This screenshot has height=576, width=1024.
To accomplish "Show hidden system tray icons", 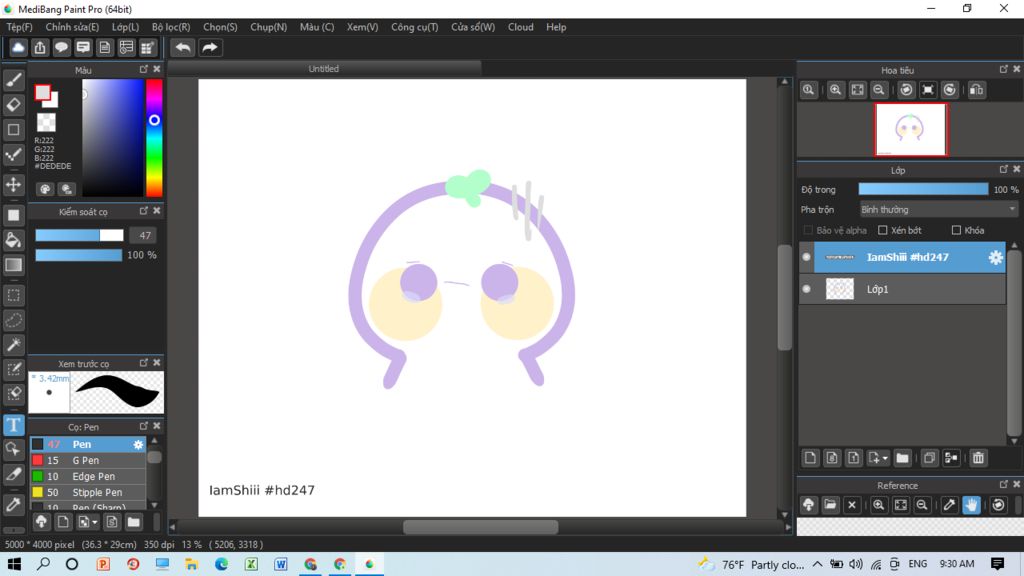I will click(818, 564).
